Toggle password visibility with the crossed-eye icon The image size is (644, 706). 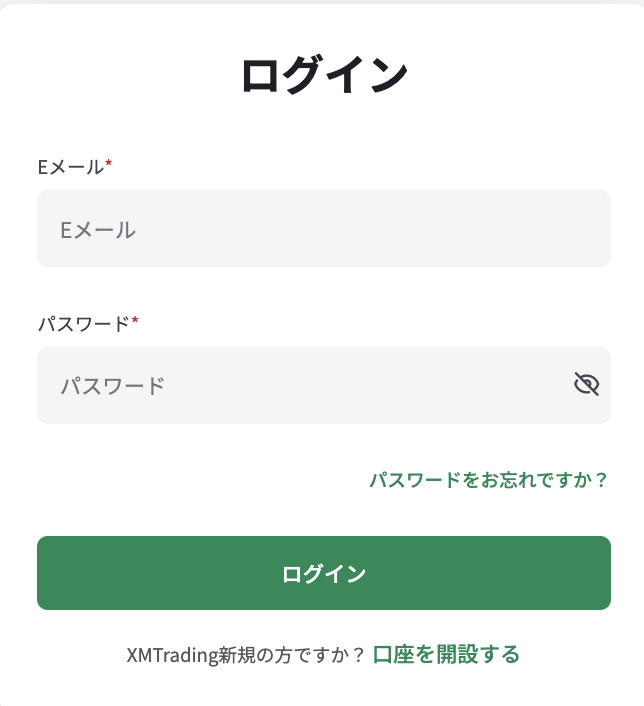click(586, 385)
